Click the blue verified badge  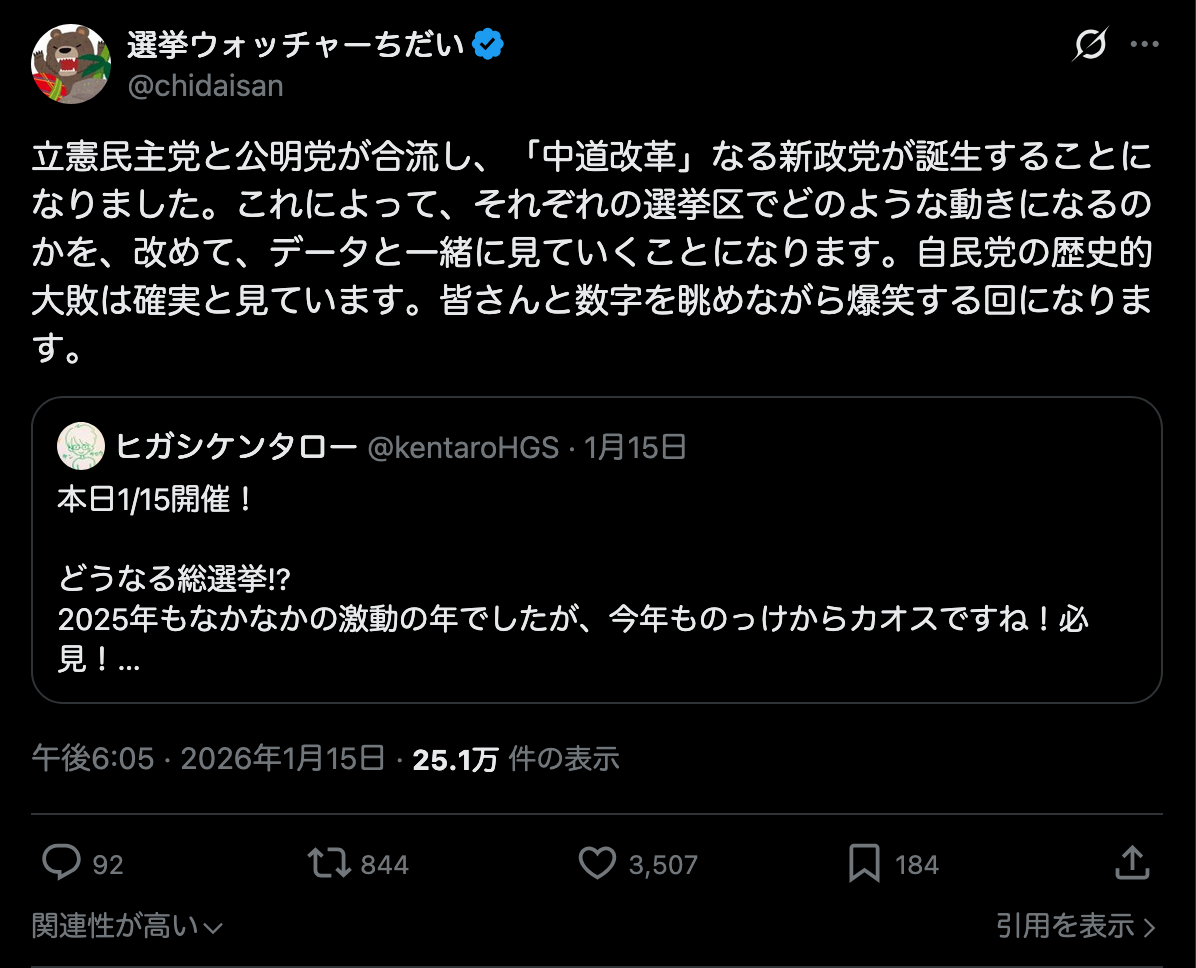pos(488,45)
